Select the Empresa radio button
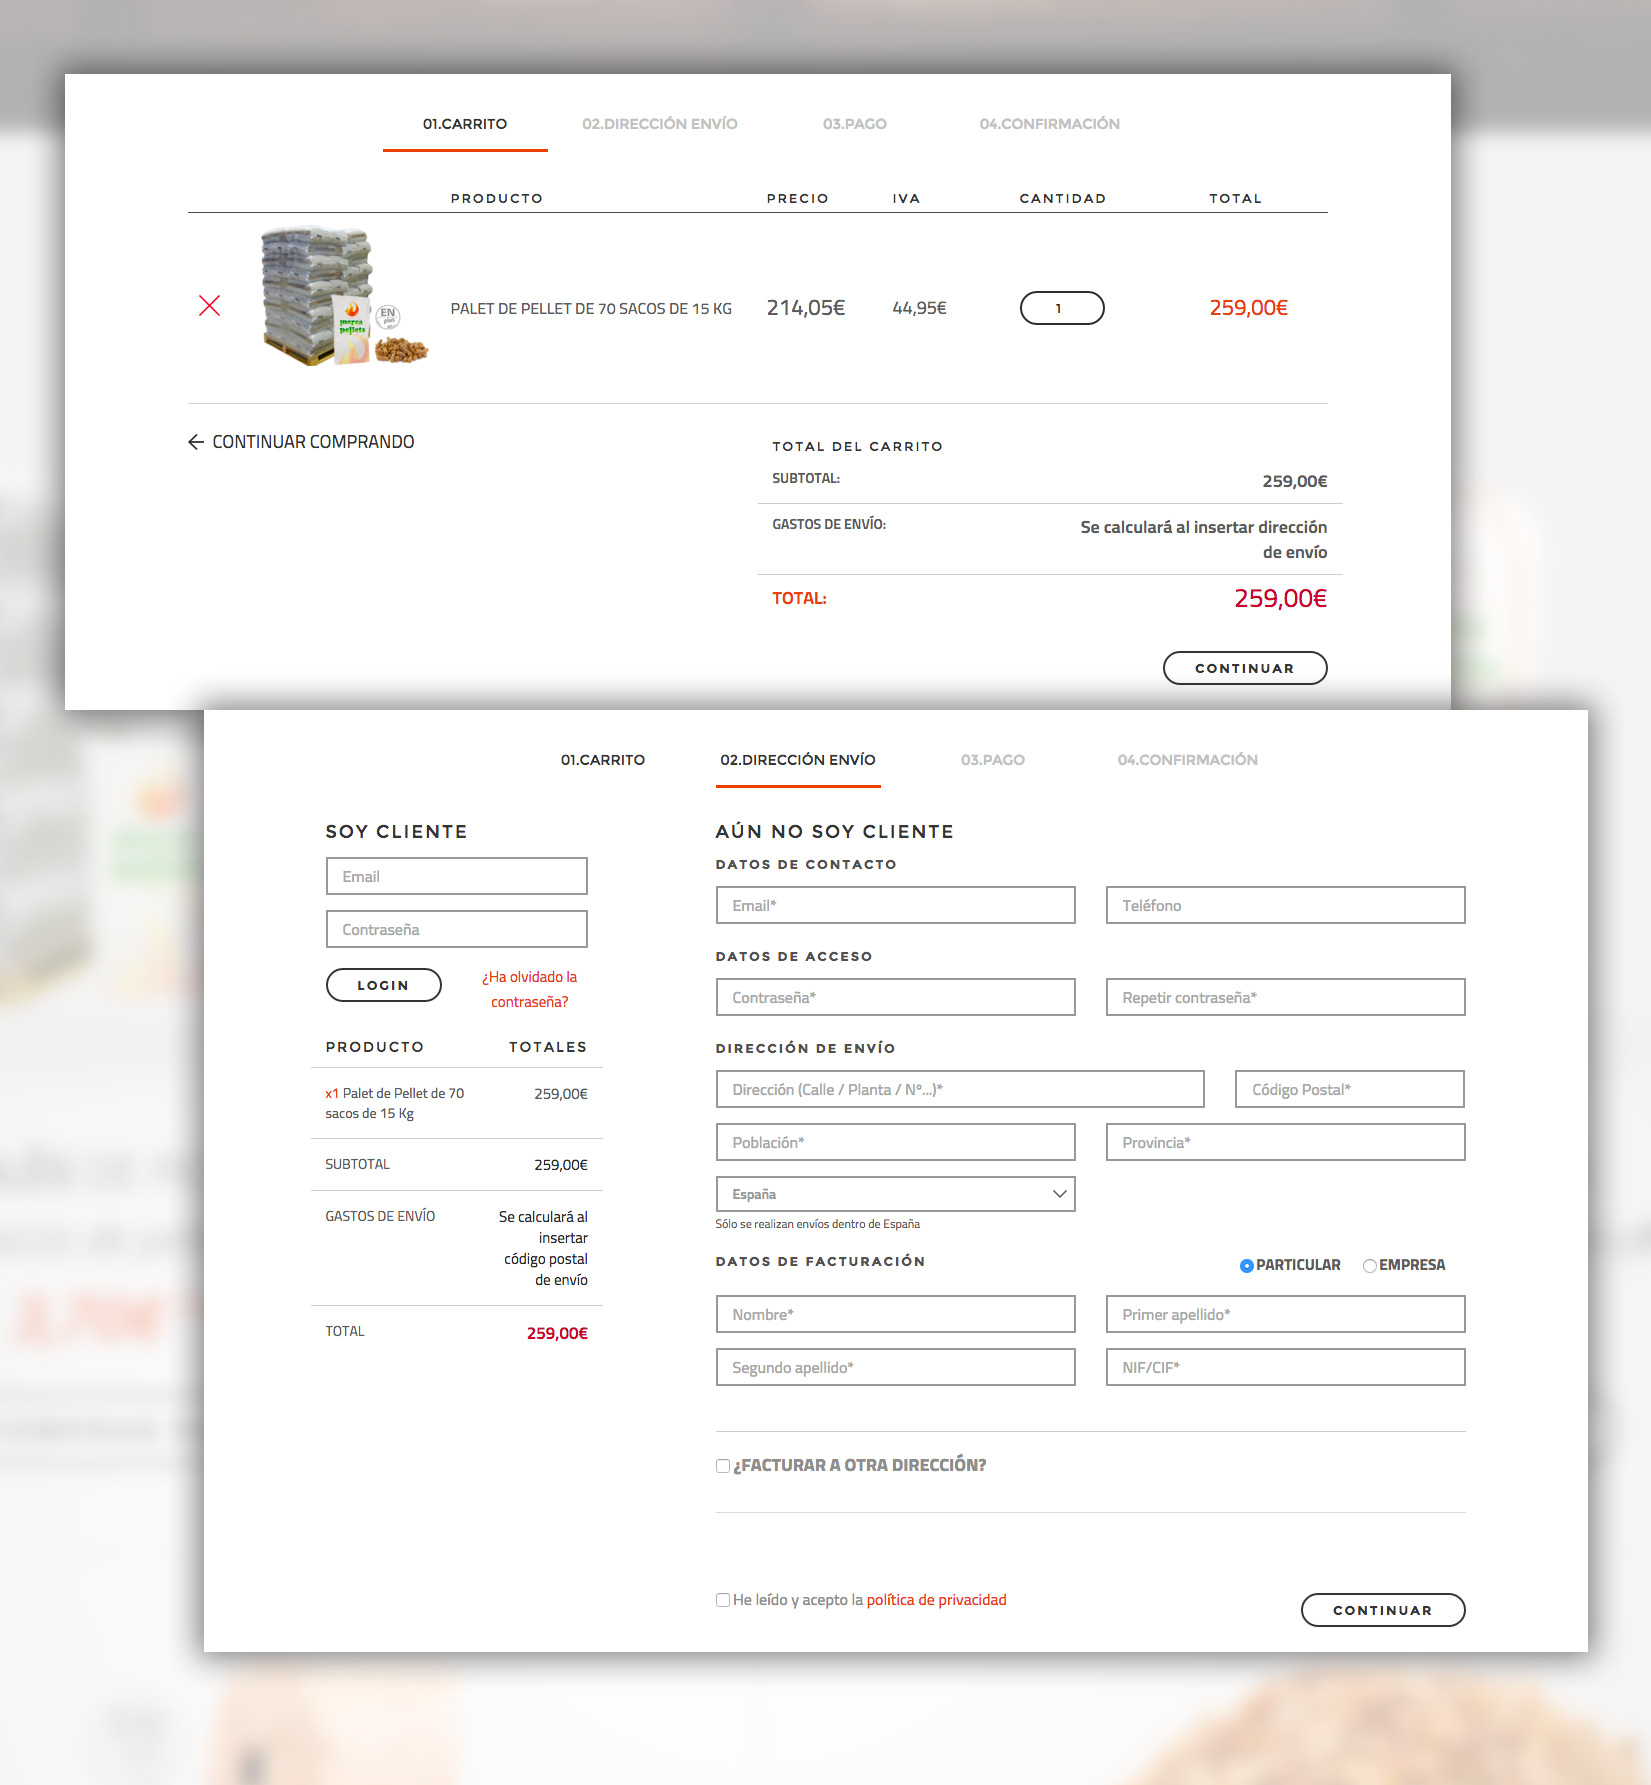1651x1785 pixels. click(x=1369, y=1266)
